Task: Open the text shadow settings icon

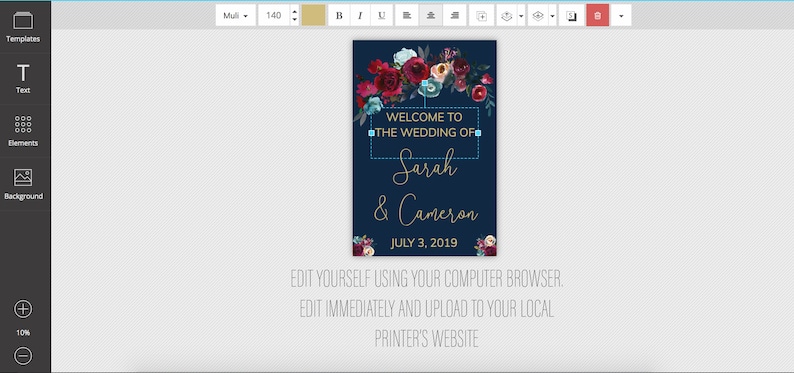Action: click(x=572, y=16)
